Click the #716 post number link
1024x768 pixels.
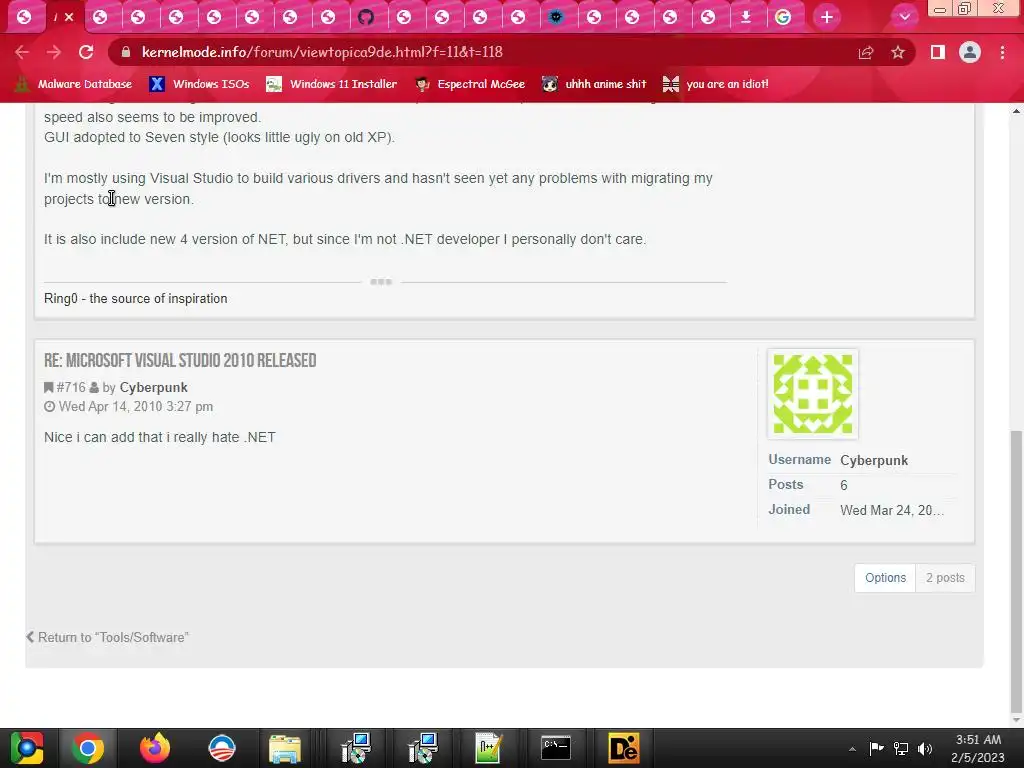[x=71, y=387]
